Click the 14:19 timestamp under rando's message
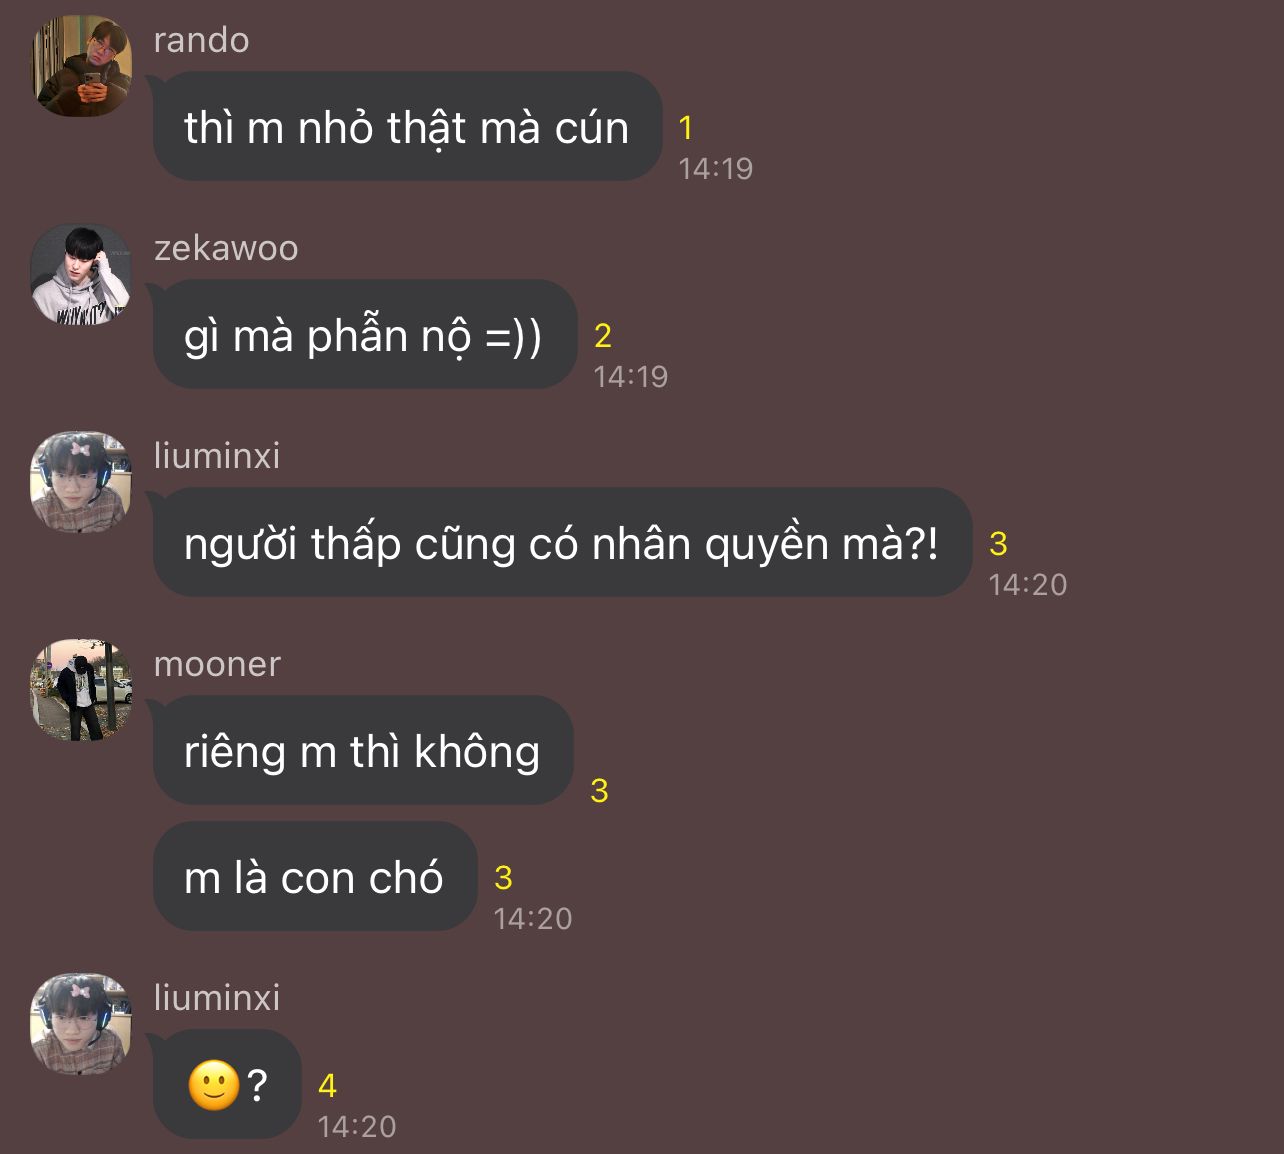Viewport: 1284px width, 1154px height. (x=716, y=168)
